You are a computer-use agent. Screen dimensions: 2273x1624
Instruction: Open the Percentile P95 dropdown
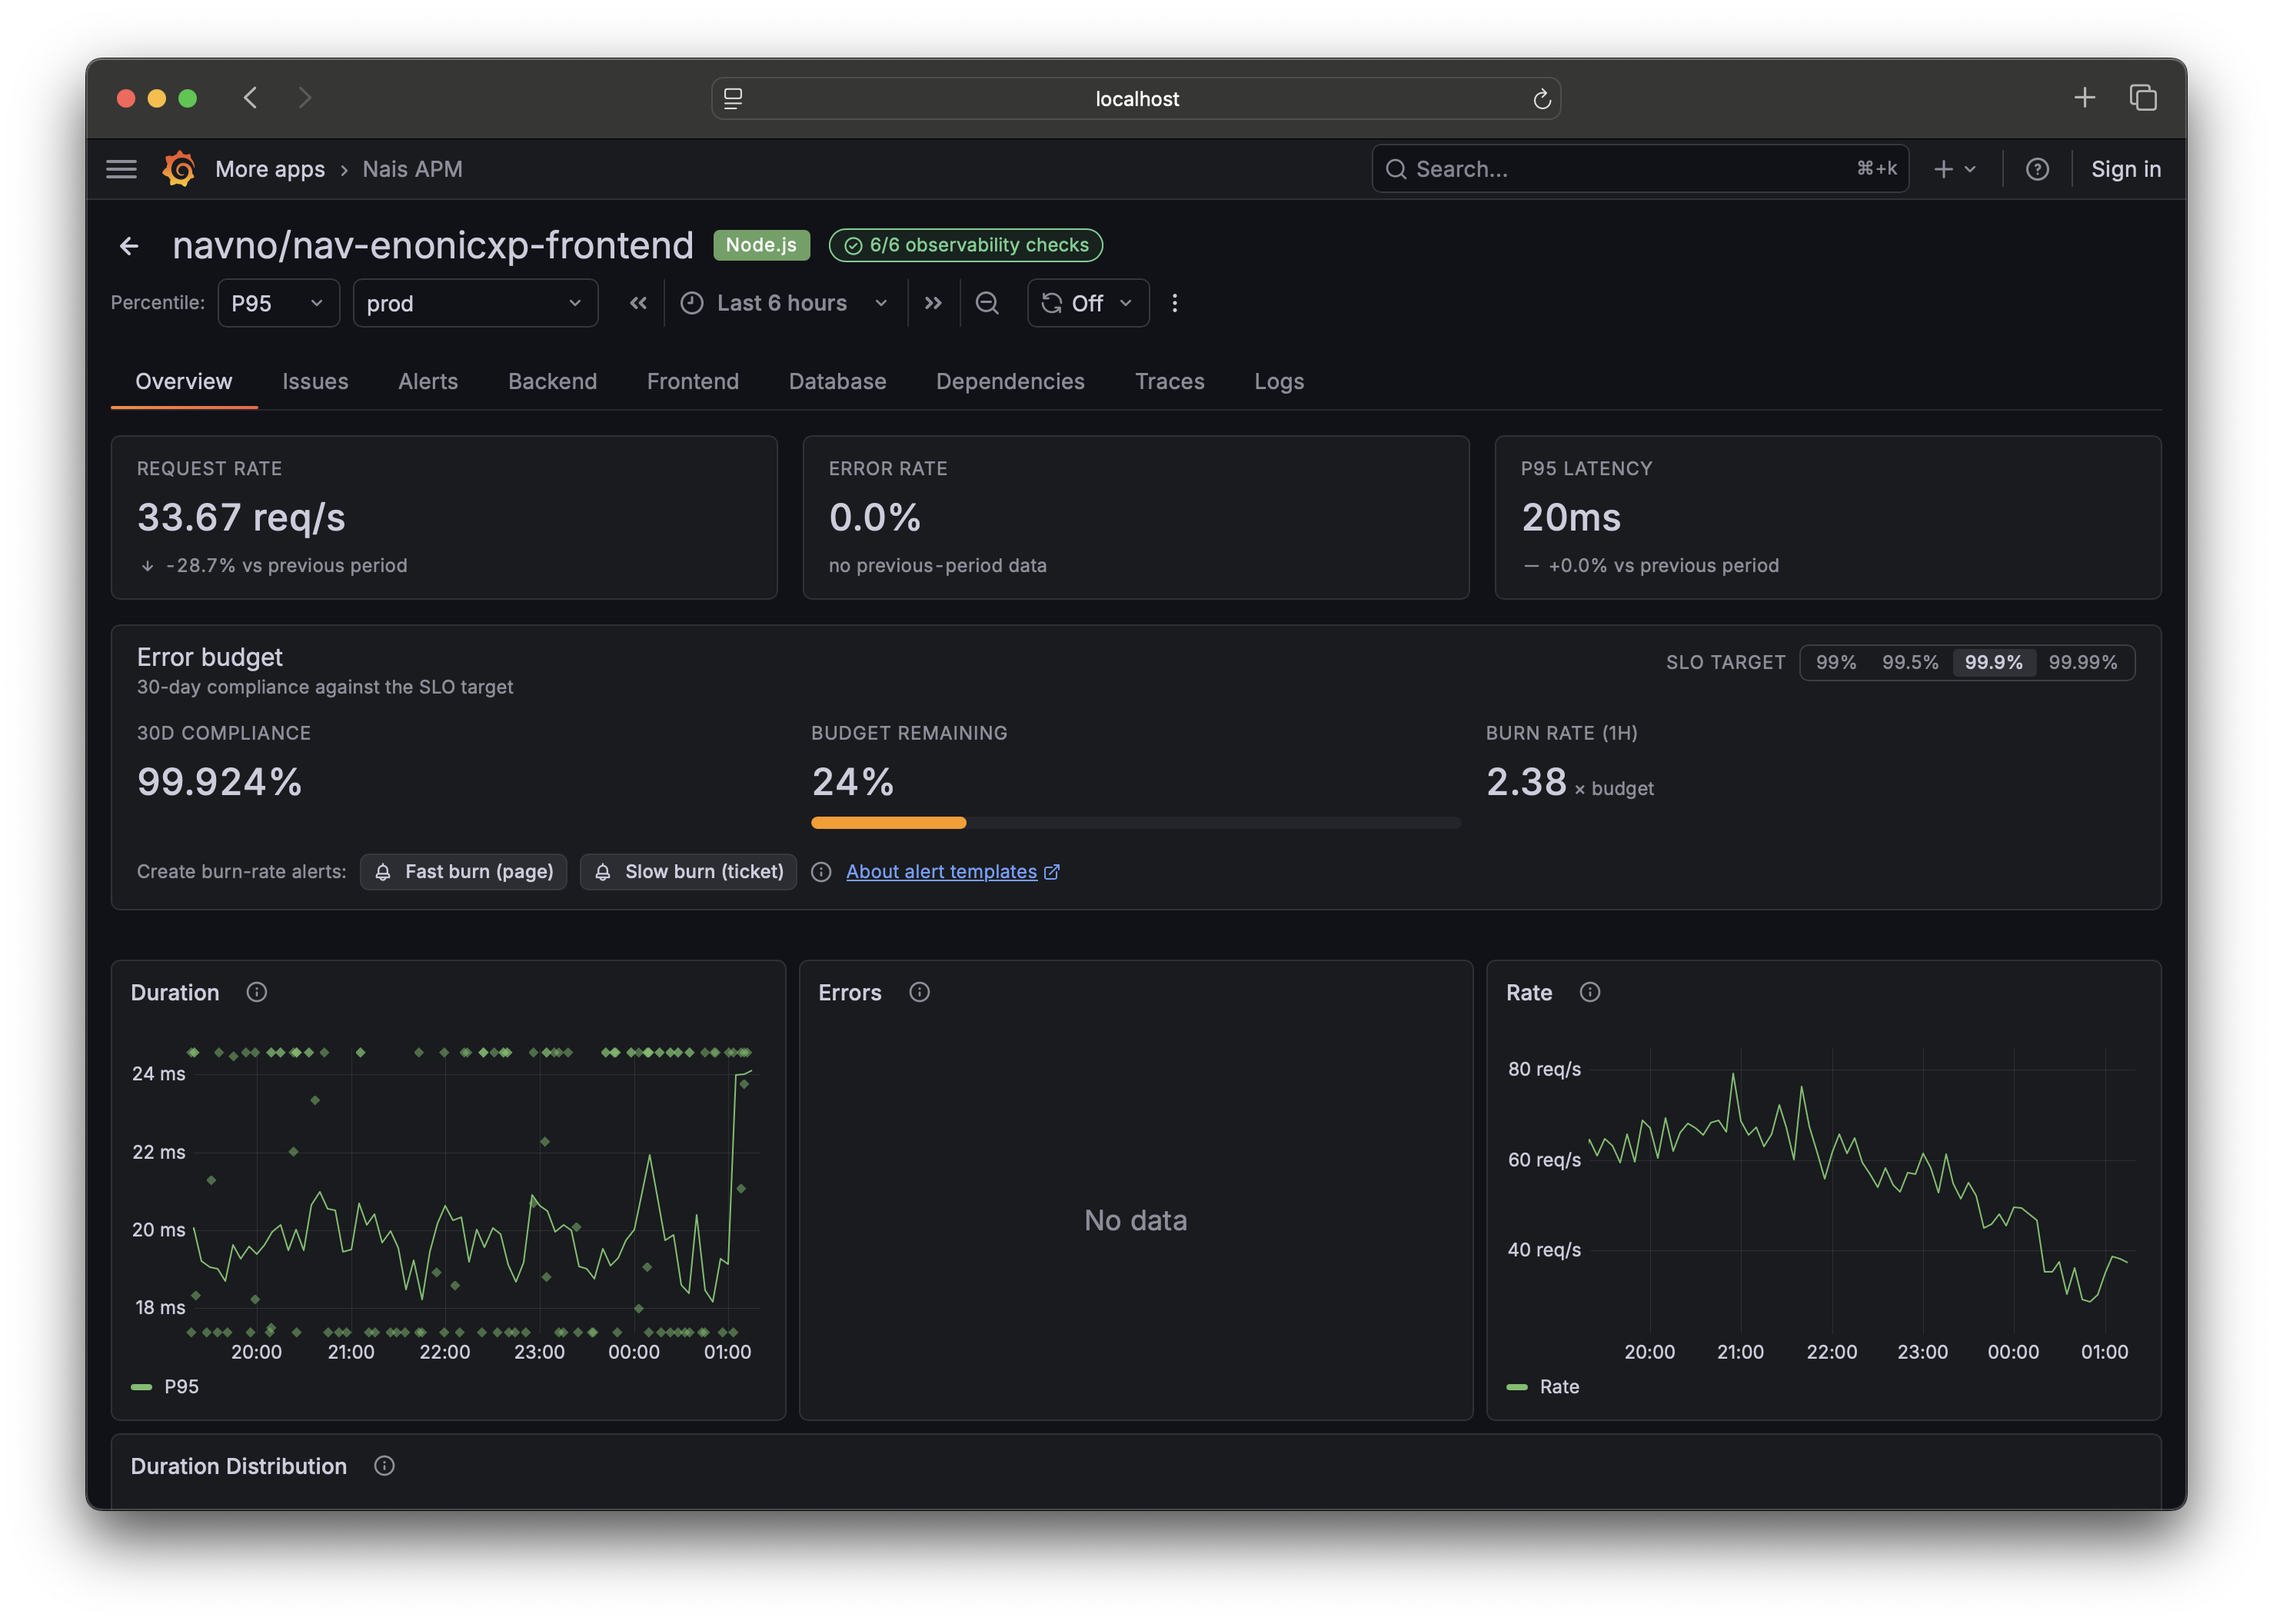[278, 303]
